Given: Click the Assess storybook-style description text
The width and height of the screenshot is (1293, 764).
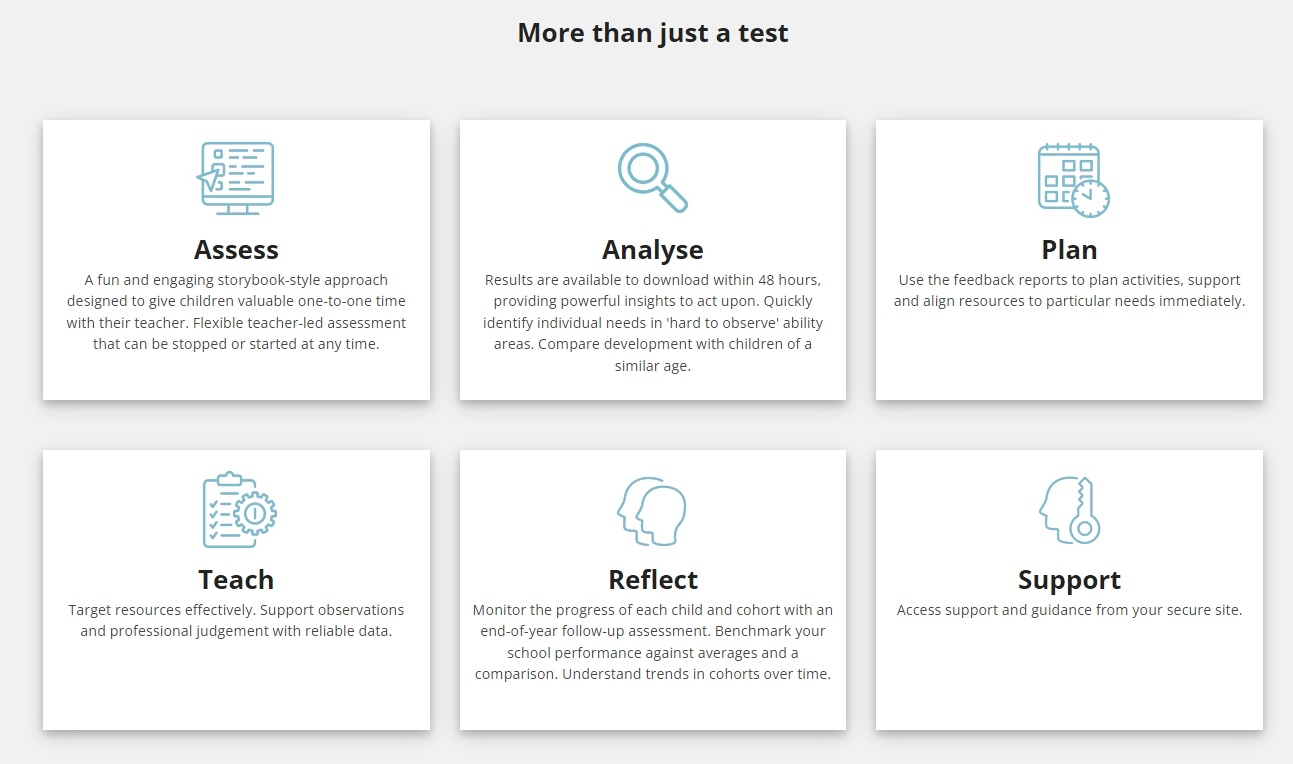Looking at the screenshot, I should point(236,290).
